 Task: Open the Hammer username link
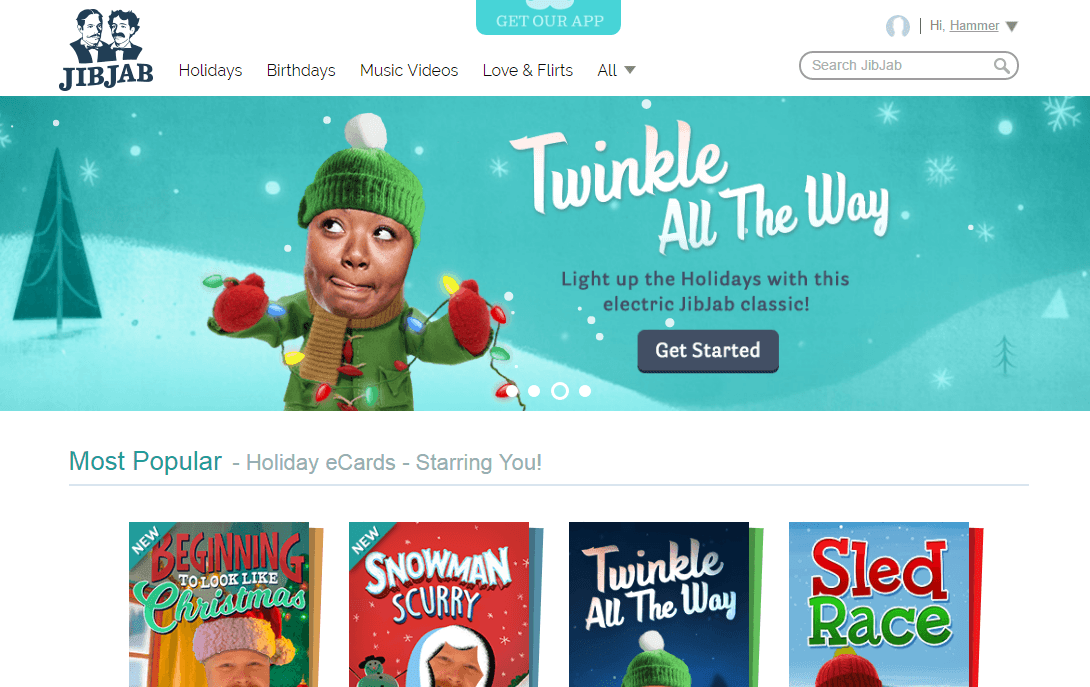pyautogui.click(x=974, y=26)
